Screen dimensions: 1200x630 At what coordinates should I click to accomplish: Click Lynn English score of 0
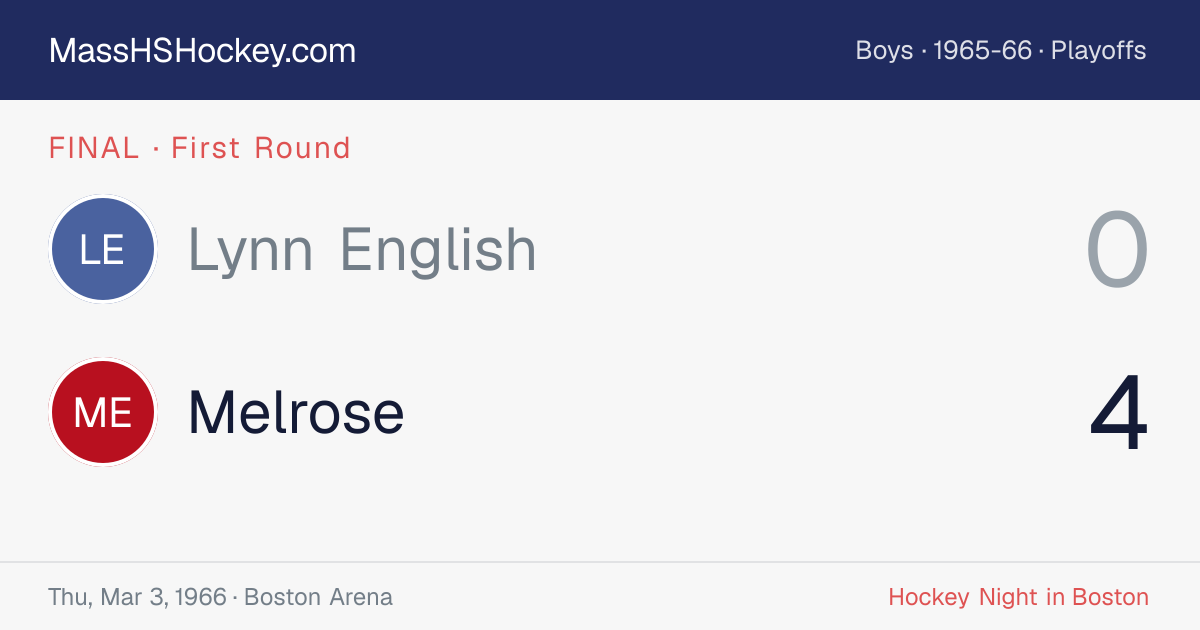pos(1117,251)
